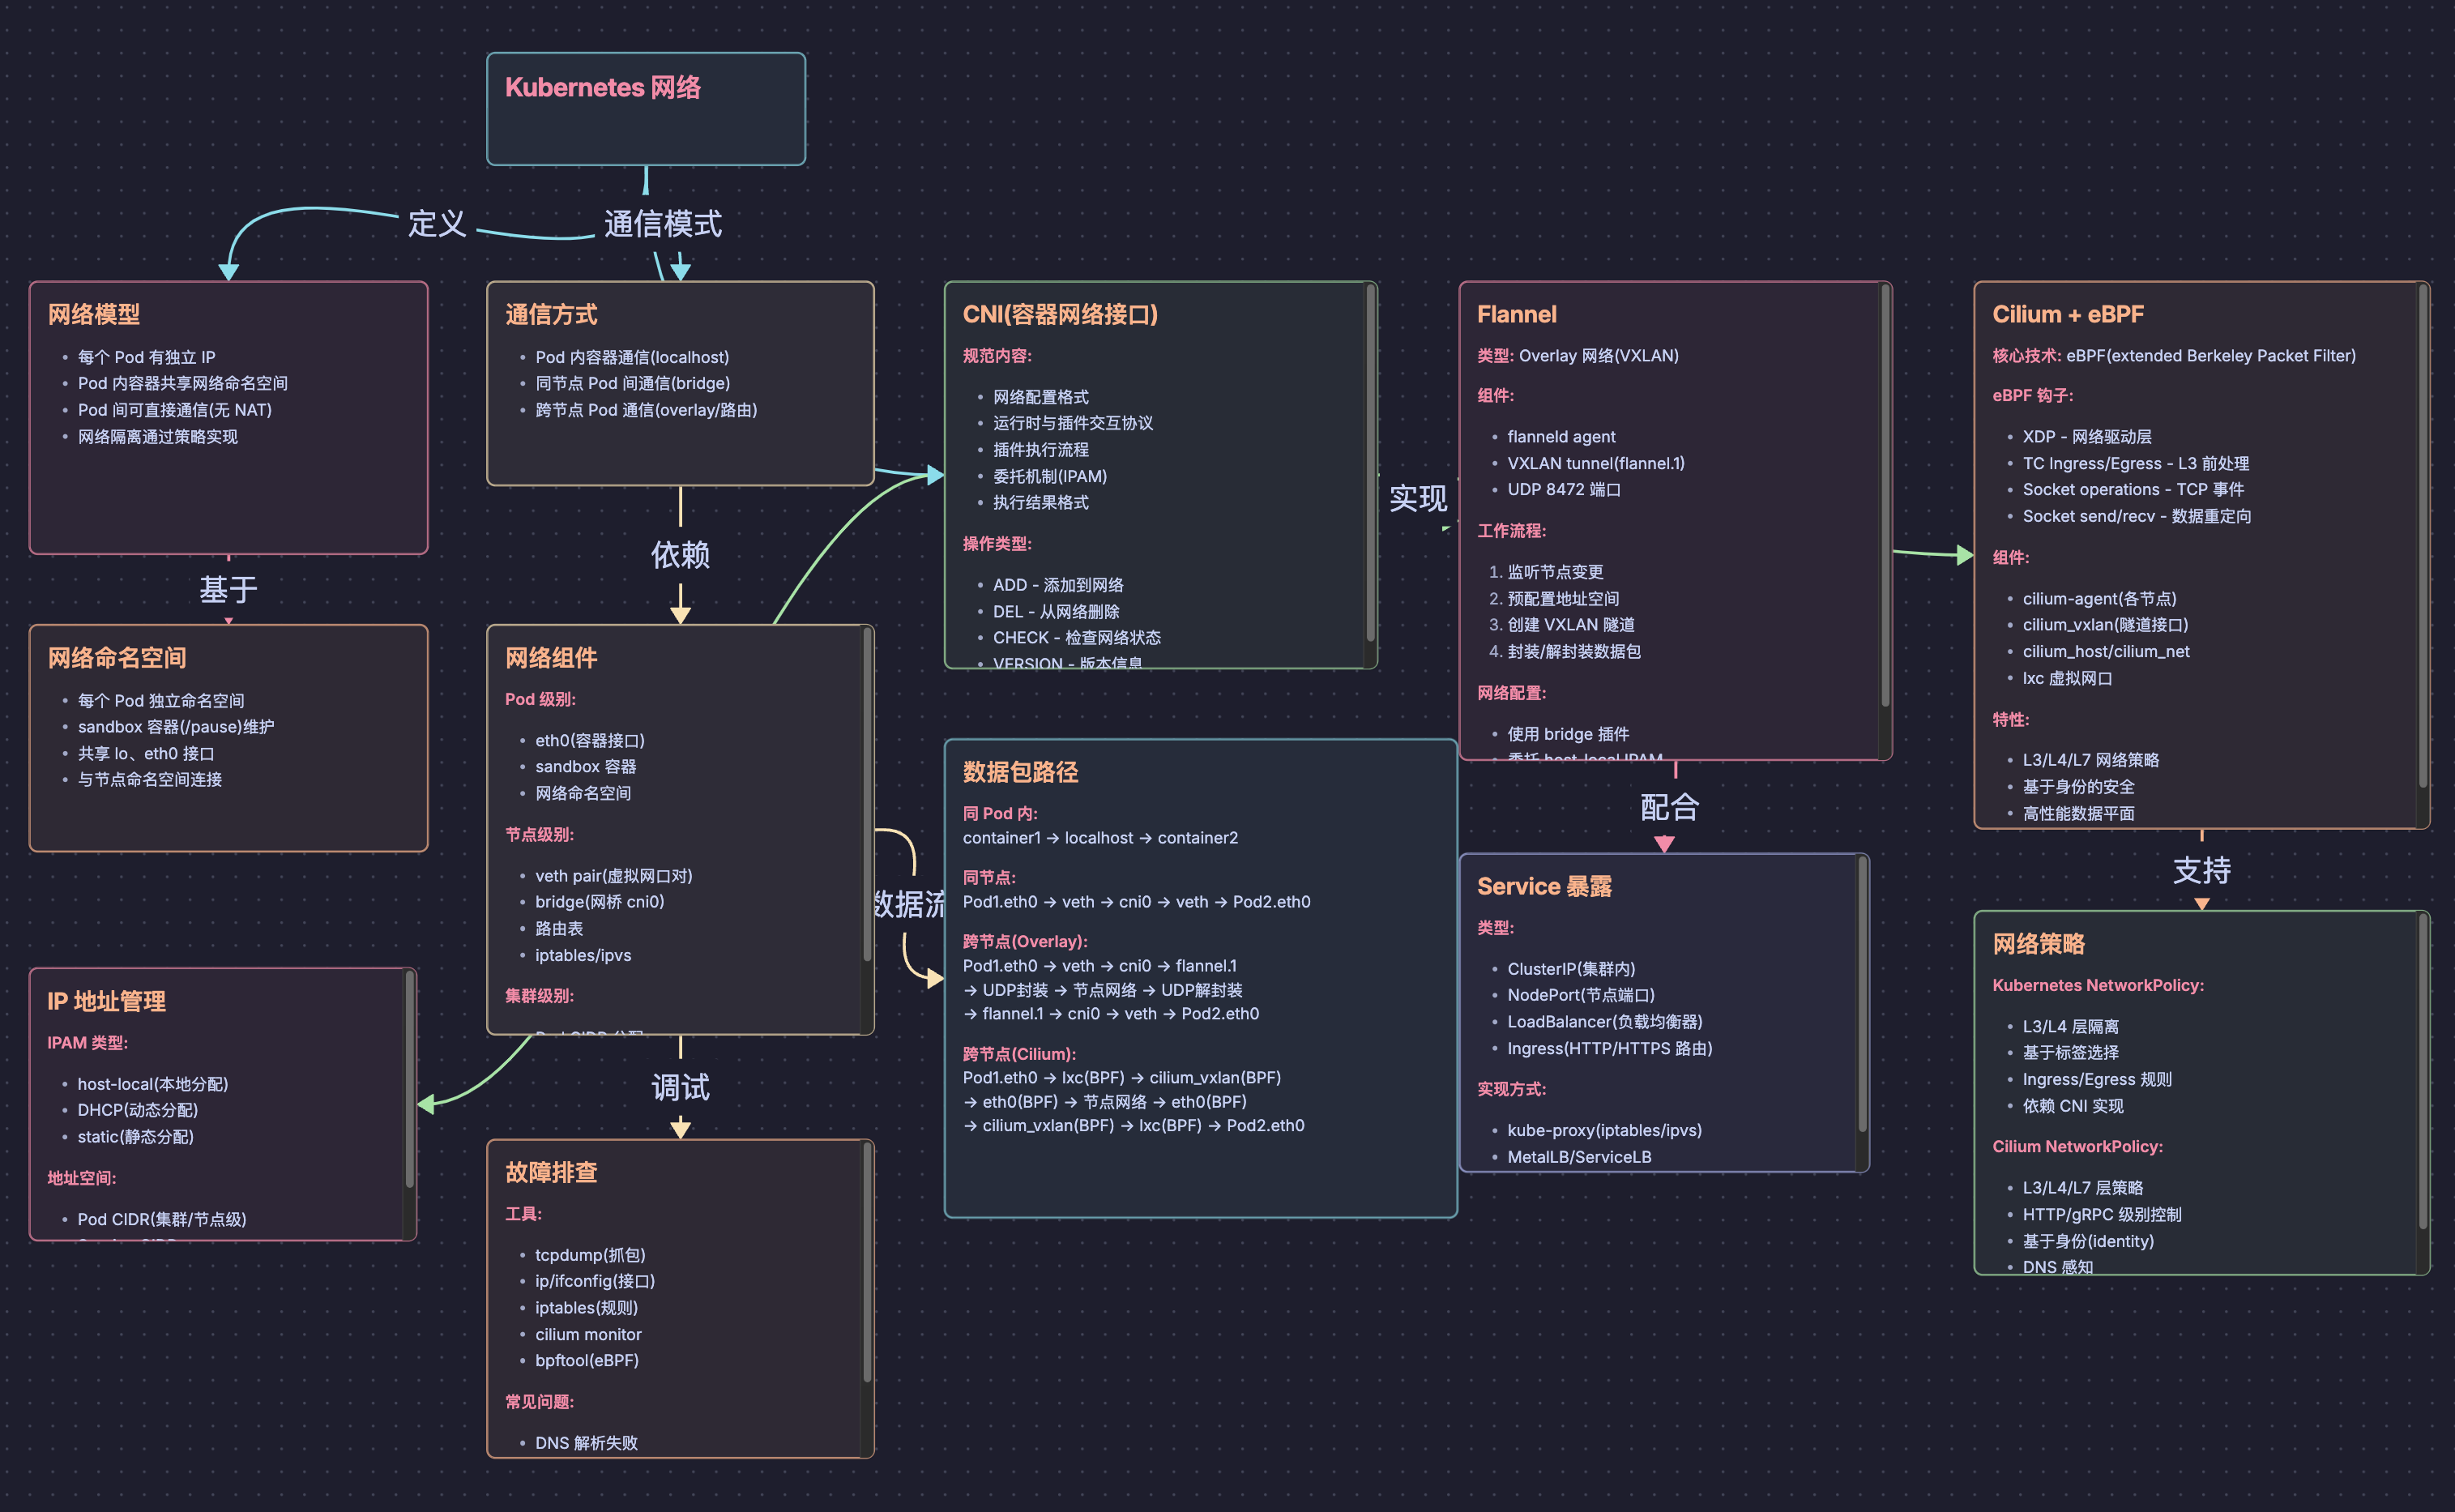This screenshot has height=1512, width=2455.
Task: Click the CNI node's vertical scrollbar
Action: pyautogui.click(x=1370, y=462)
